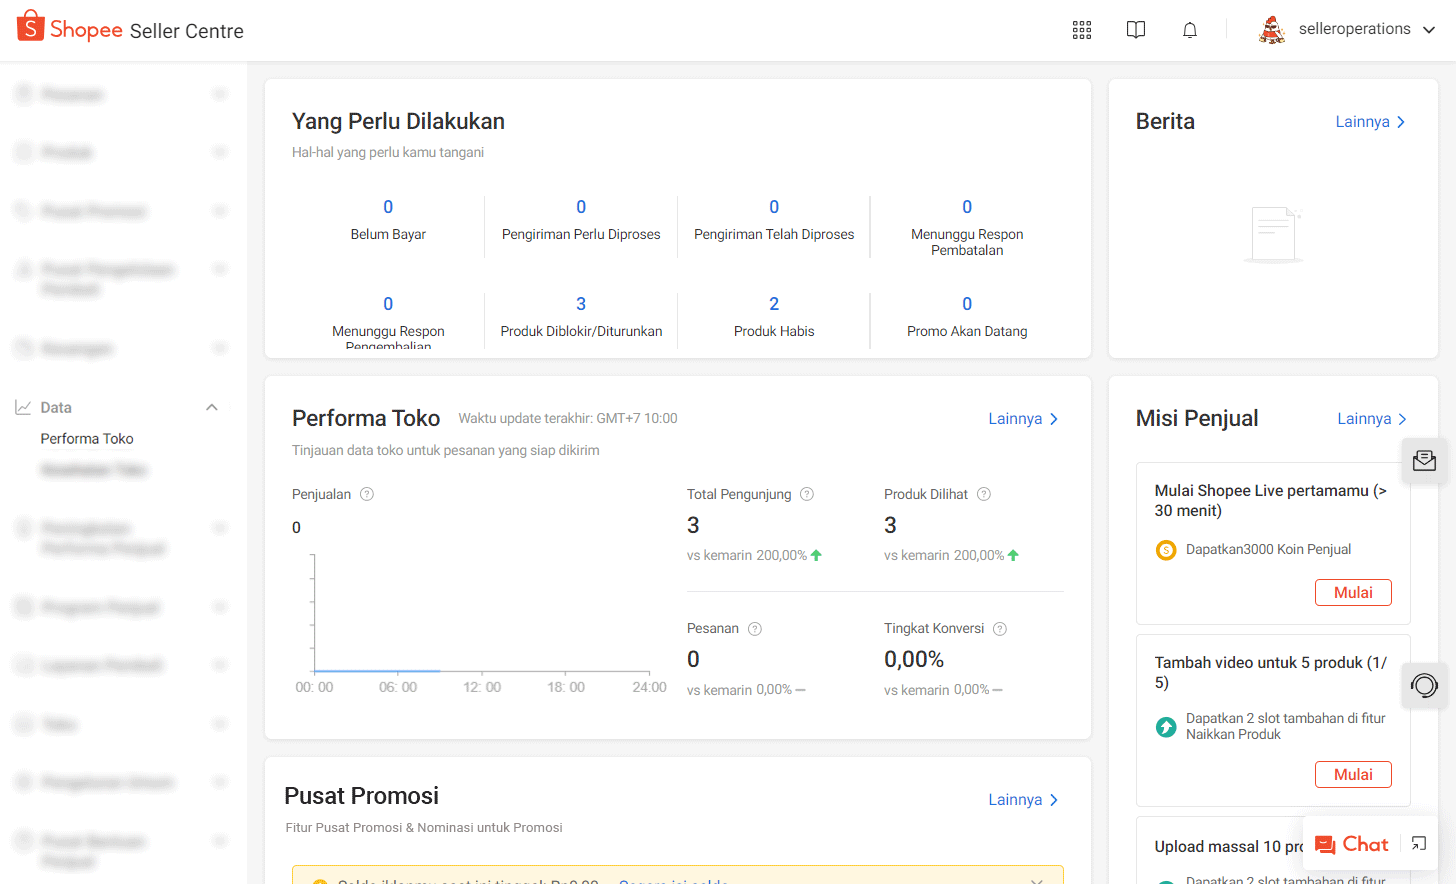This screenshot has width=1456, height=884.
Task: Collapse the Data sidebar section
Action: pyautogui.click(x=212, y=407)
